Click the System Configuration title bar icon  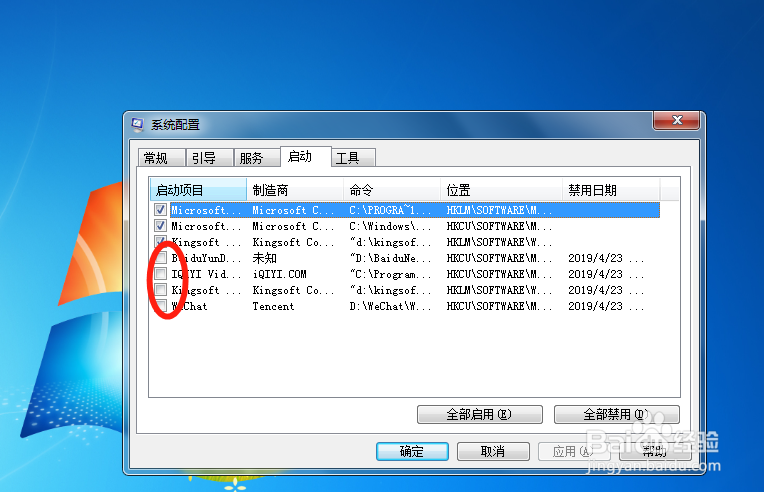click(137, 125)
